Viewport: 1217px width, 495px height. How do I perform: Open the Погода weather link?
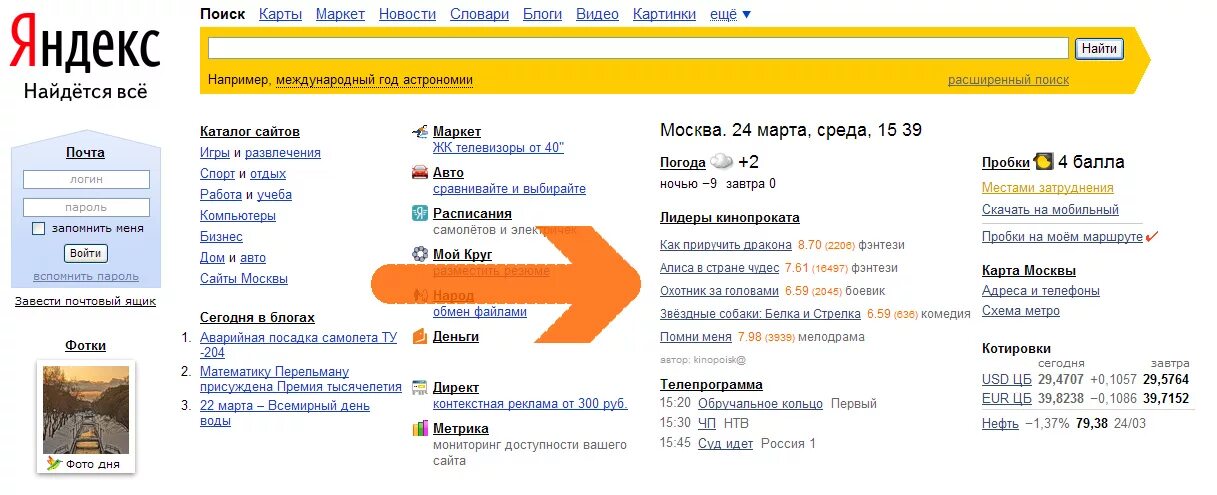683,162
